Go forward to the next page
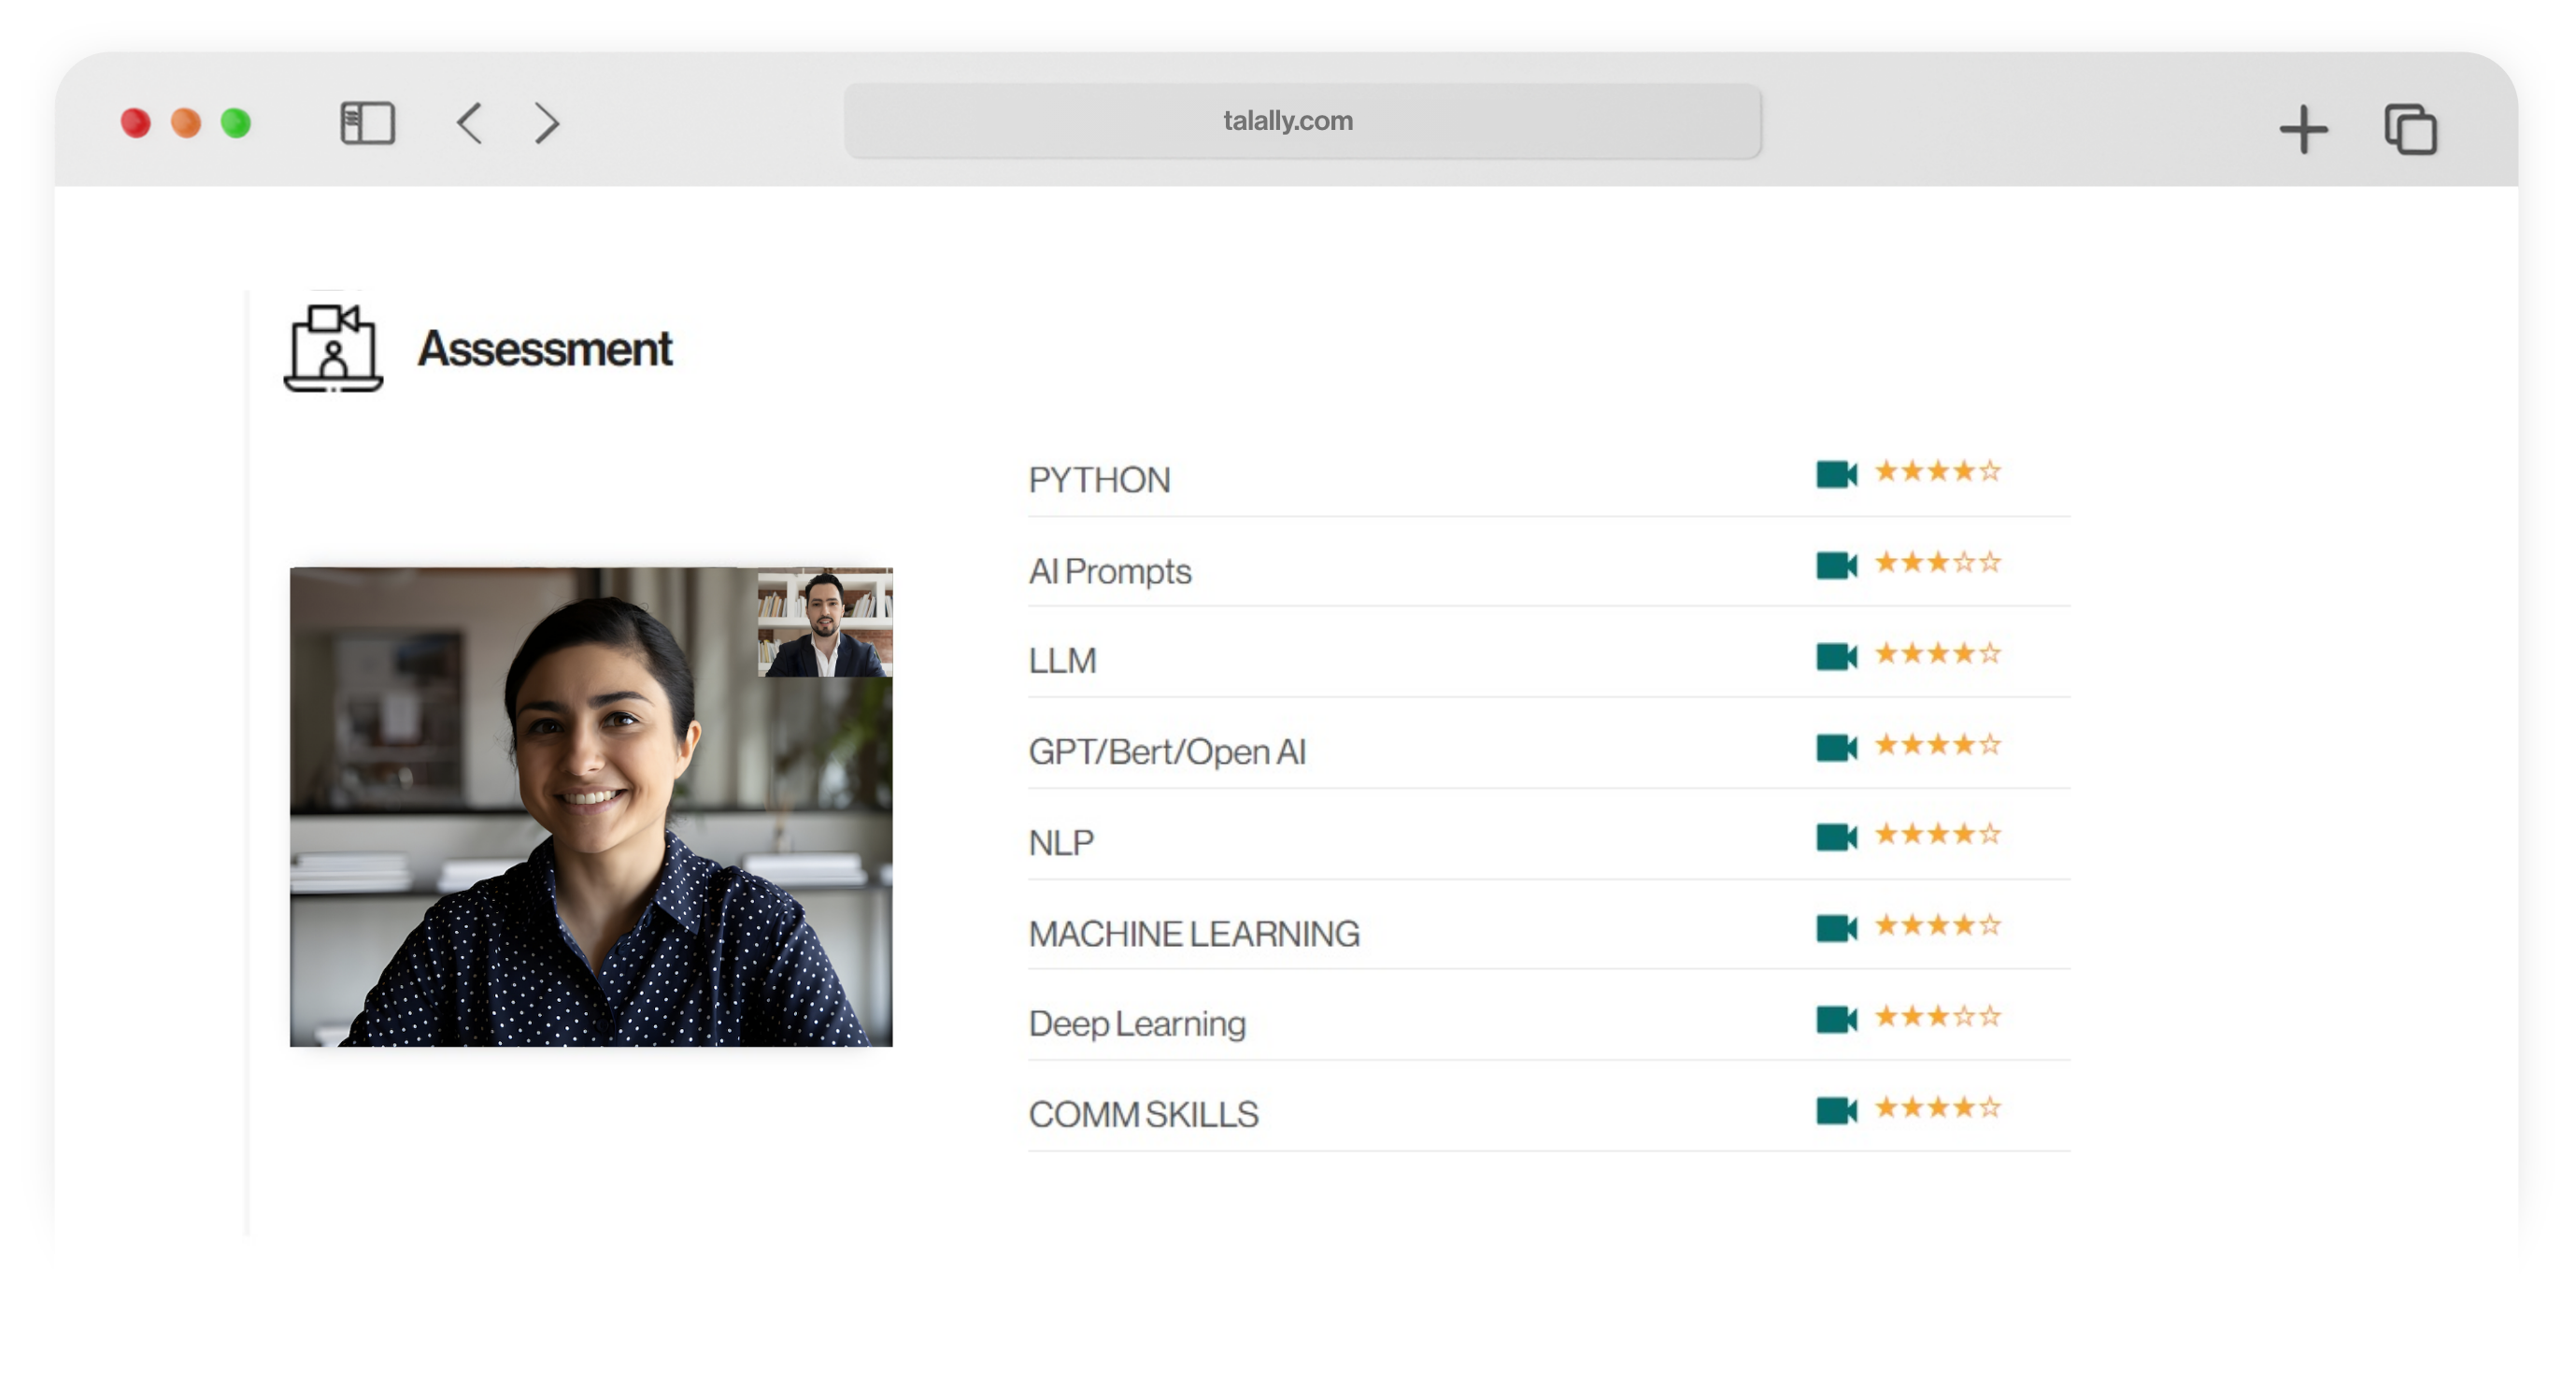2576x1387 pixels. 546,123
